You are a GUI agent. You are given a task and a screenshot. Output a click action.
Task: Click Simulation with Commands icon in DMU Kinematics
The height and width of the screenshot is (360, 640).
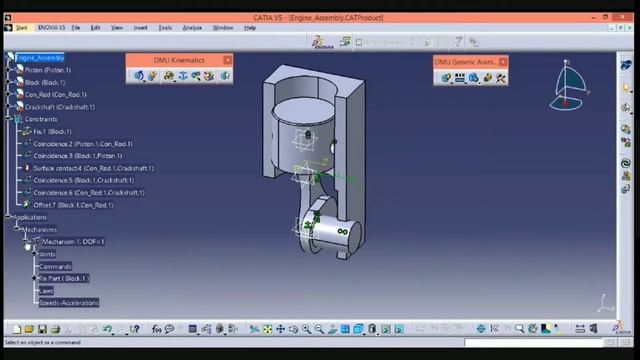click(x=139, y=76)
